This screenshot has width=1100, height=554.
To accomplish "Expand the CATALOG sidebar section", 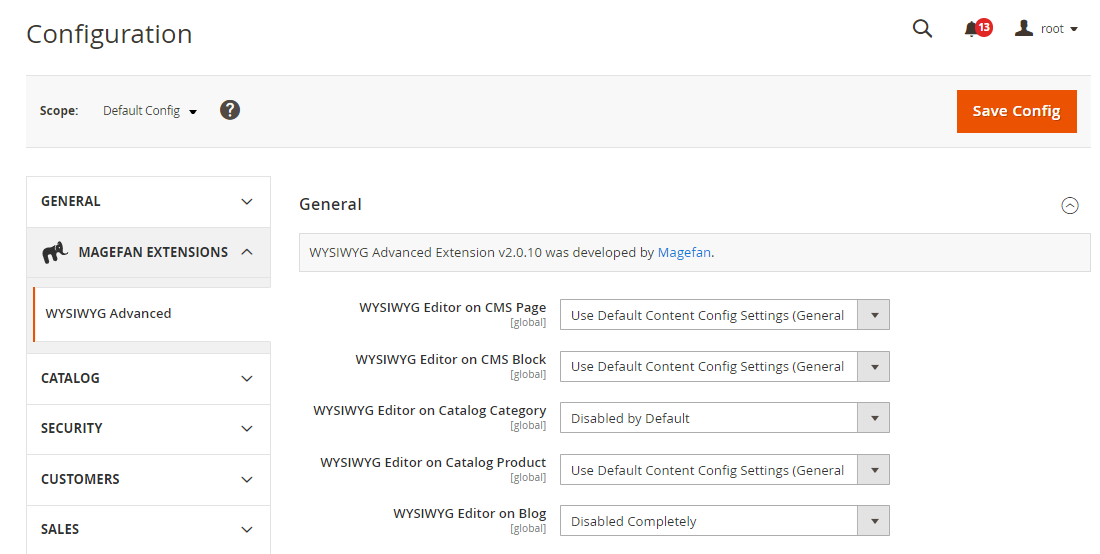I will [148, 379].
